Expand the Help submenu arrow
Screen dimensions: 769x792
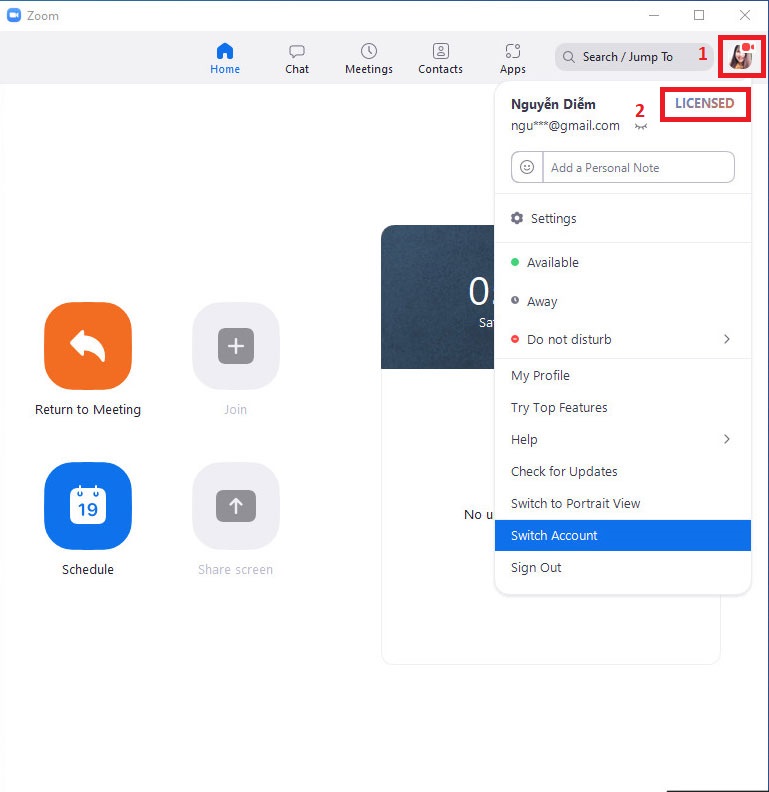[x=727, y=439]
